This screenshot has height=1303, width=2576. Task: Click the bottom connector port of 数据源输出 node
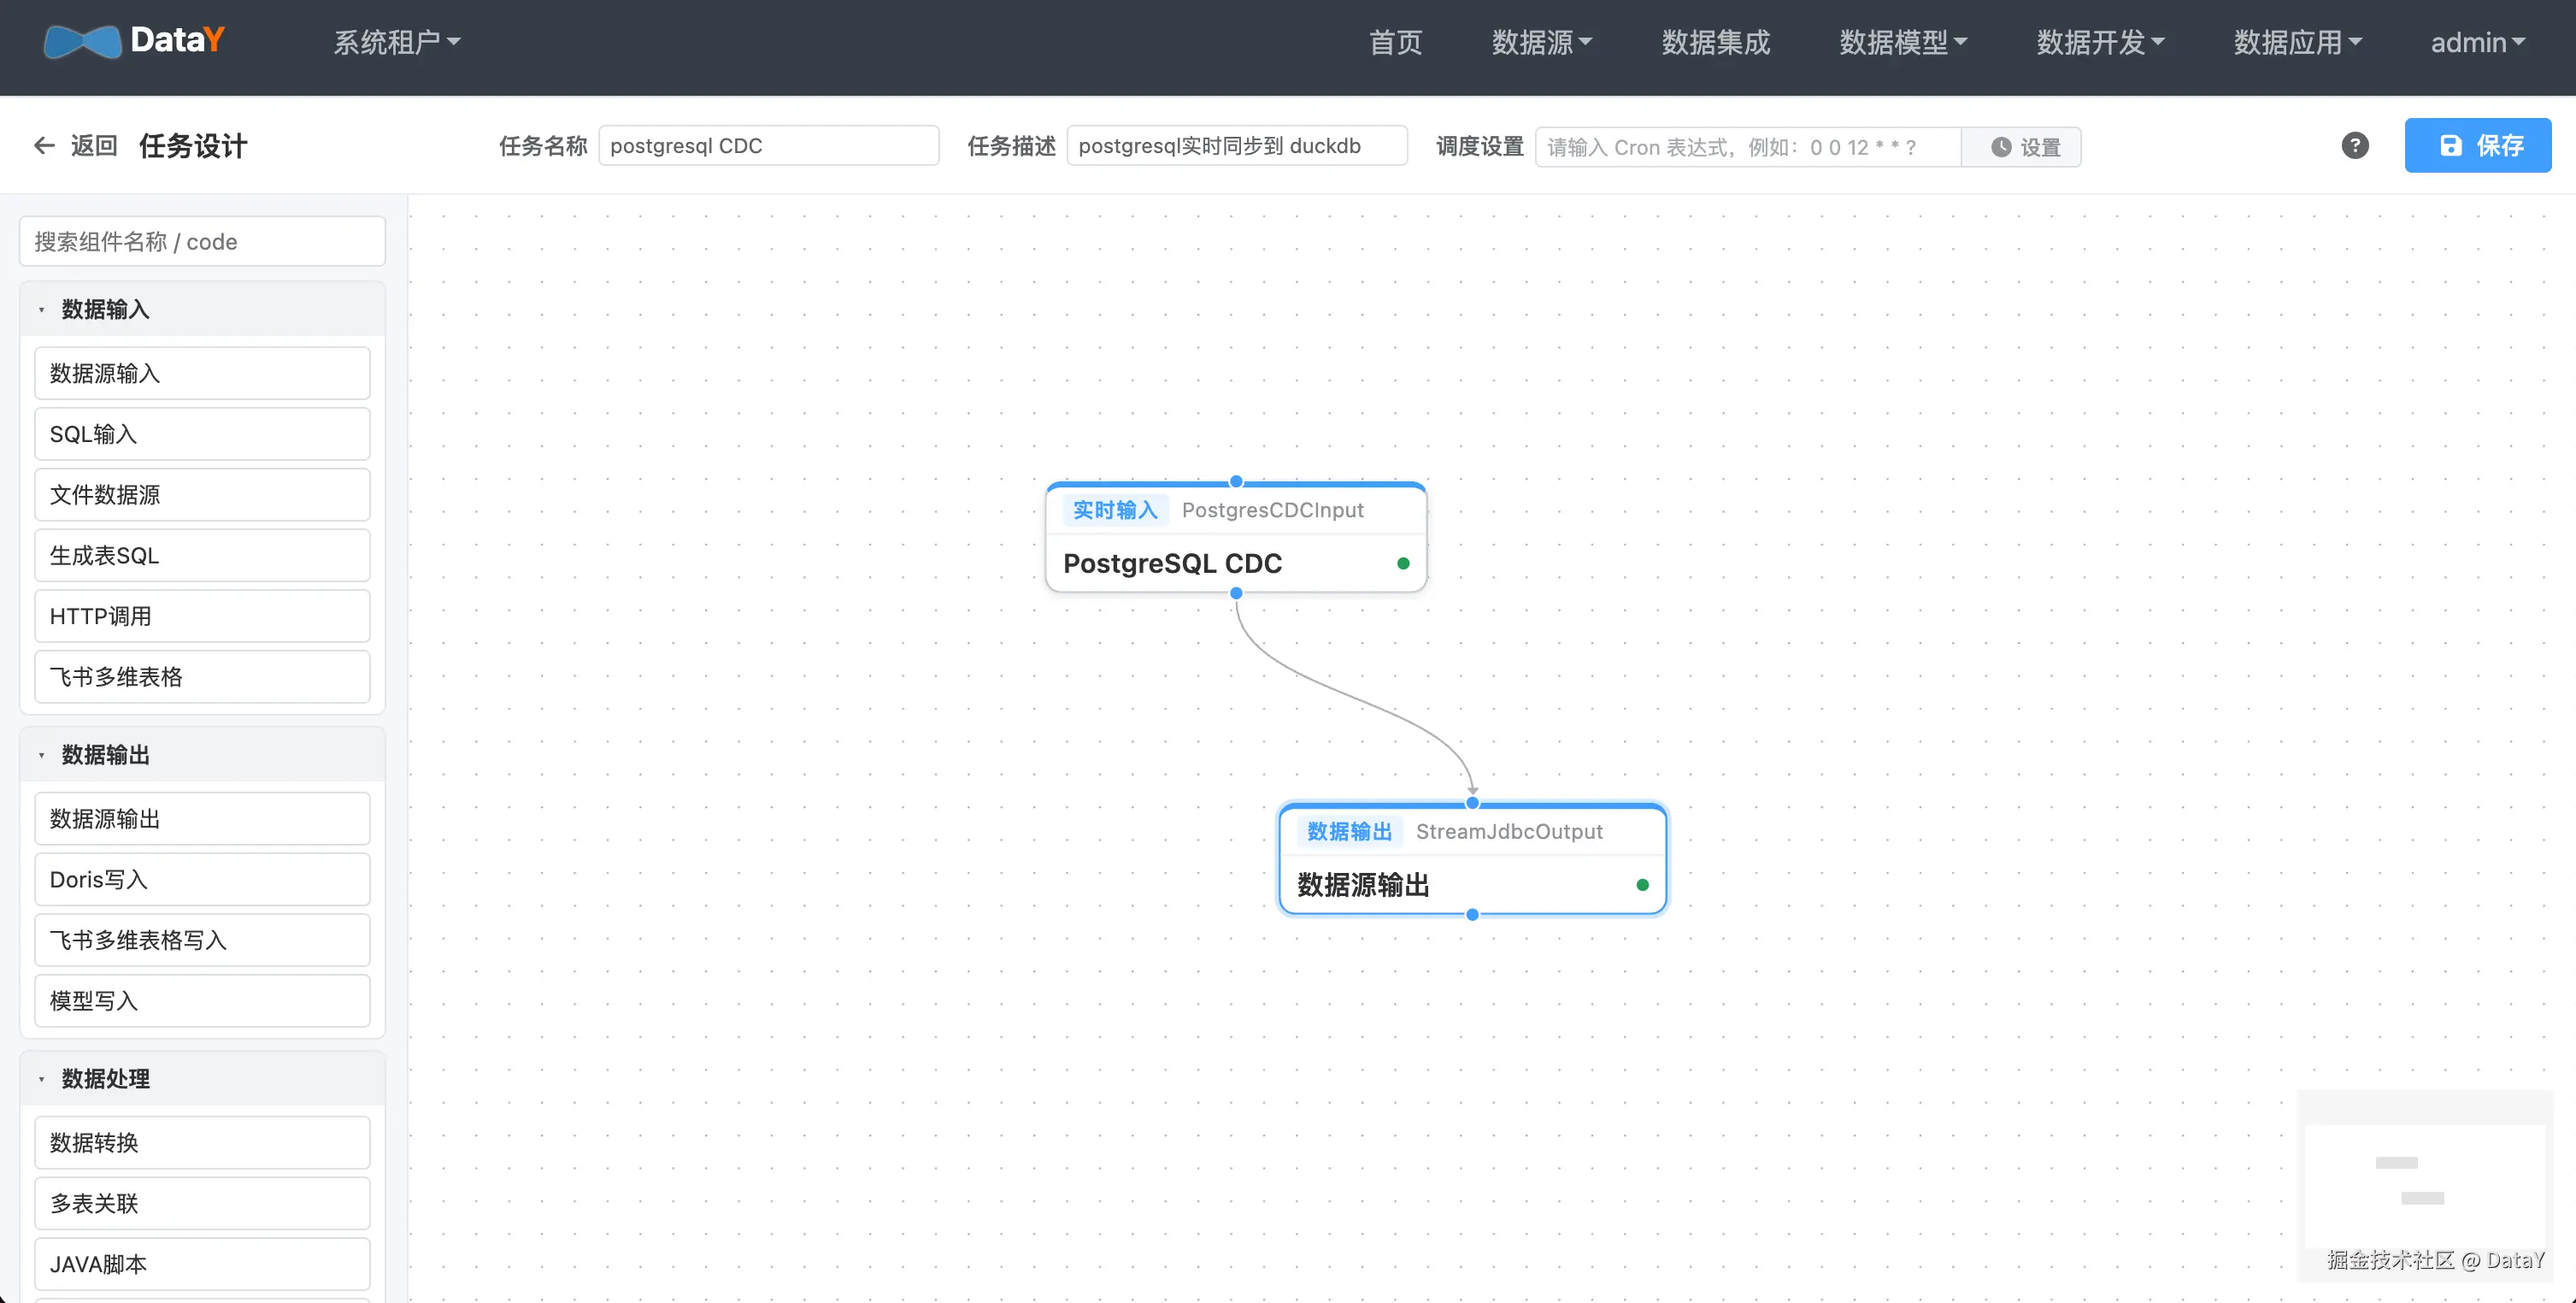(x=1472, y=915)
